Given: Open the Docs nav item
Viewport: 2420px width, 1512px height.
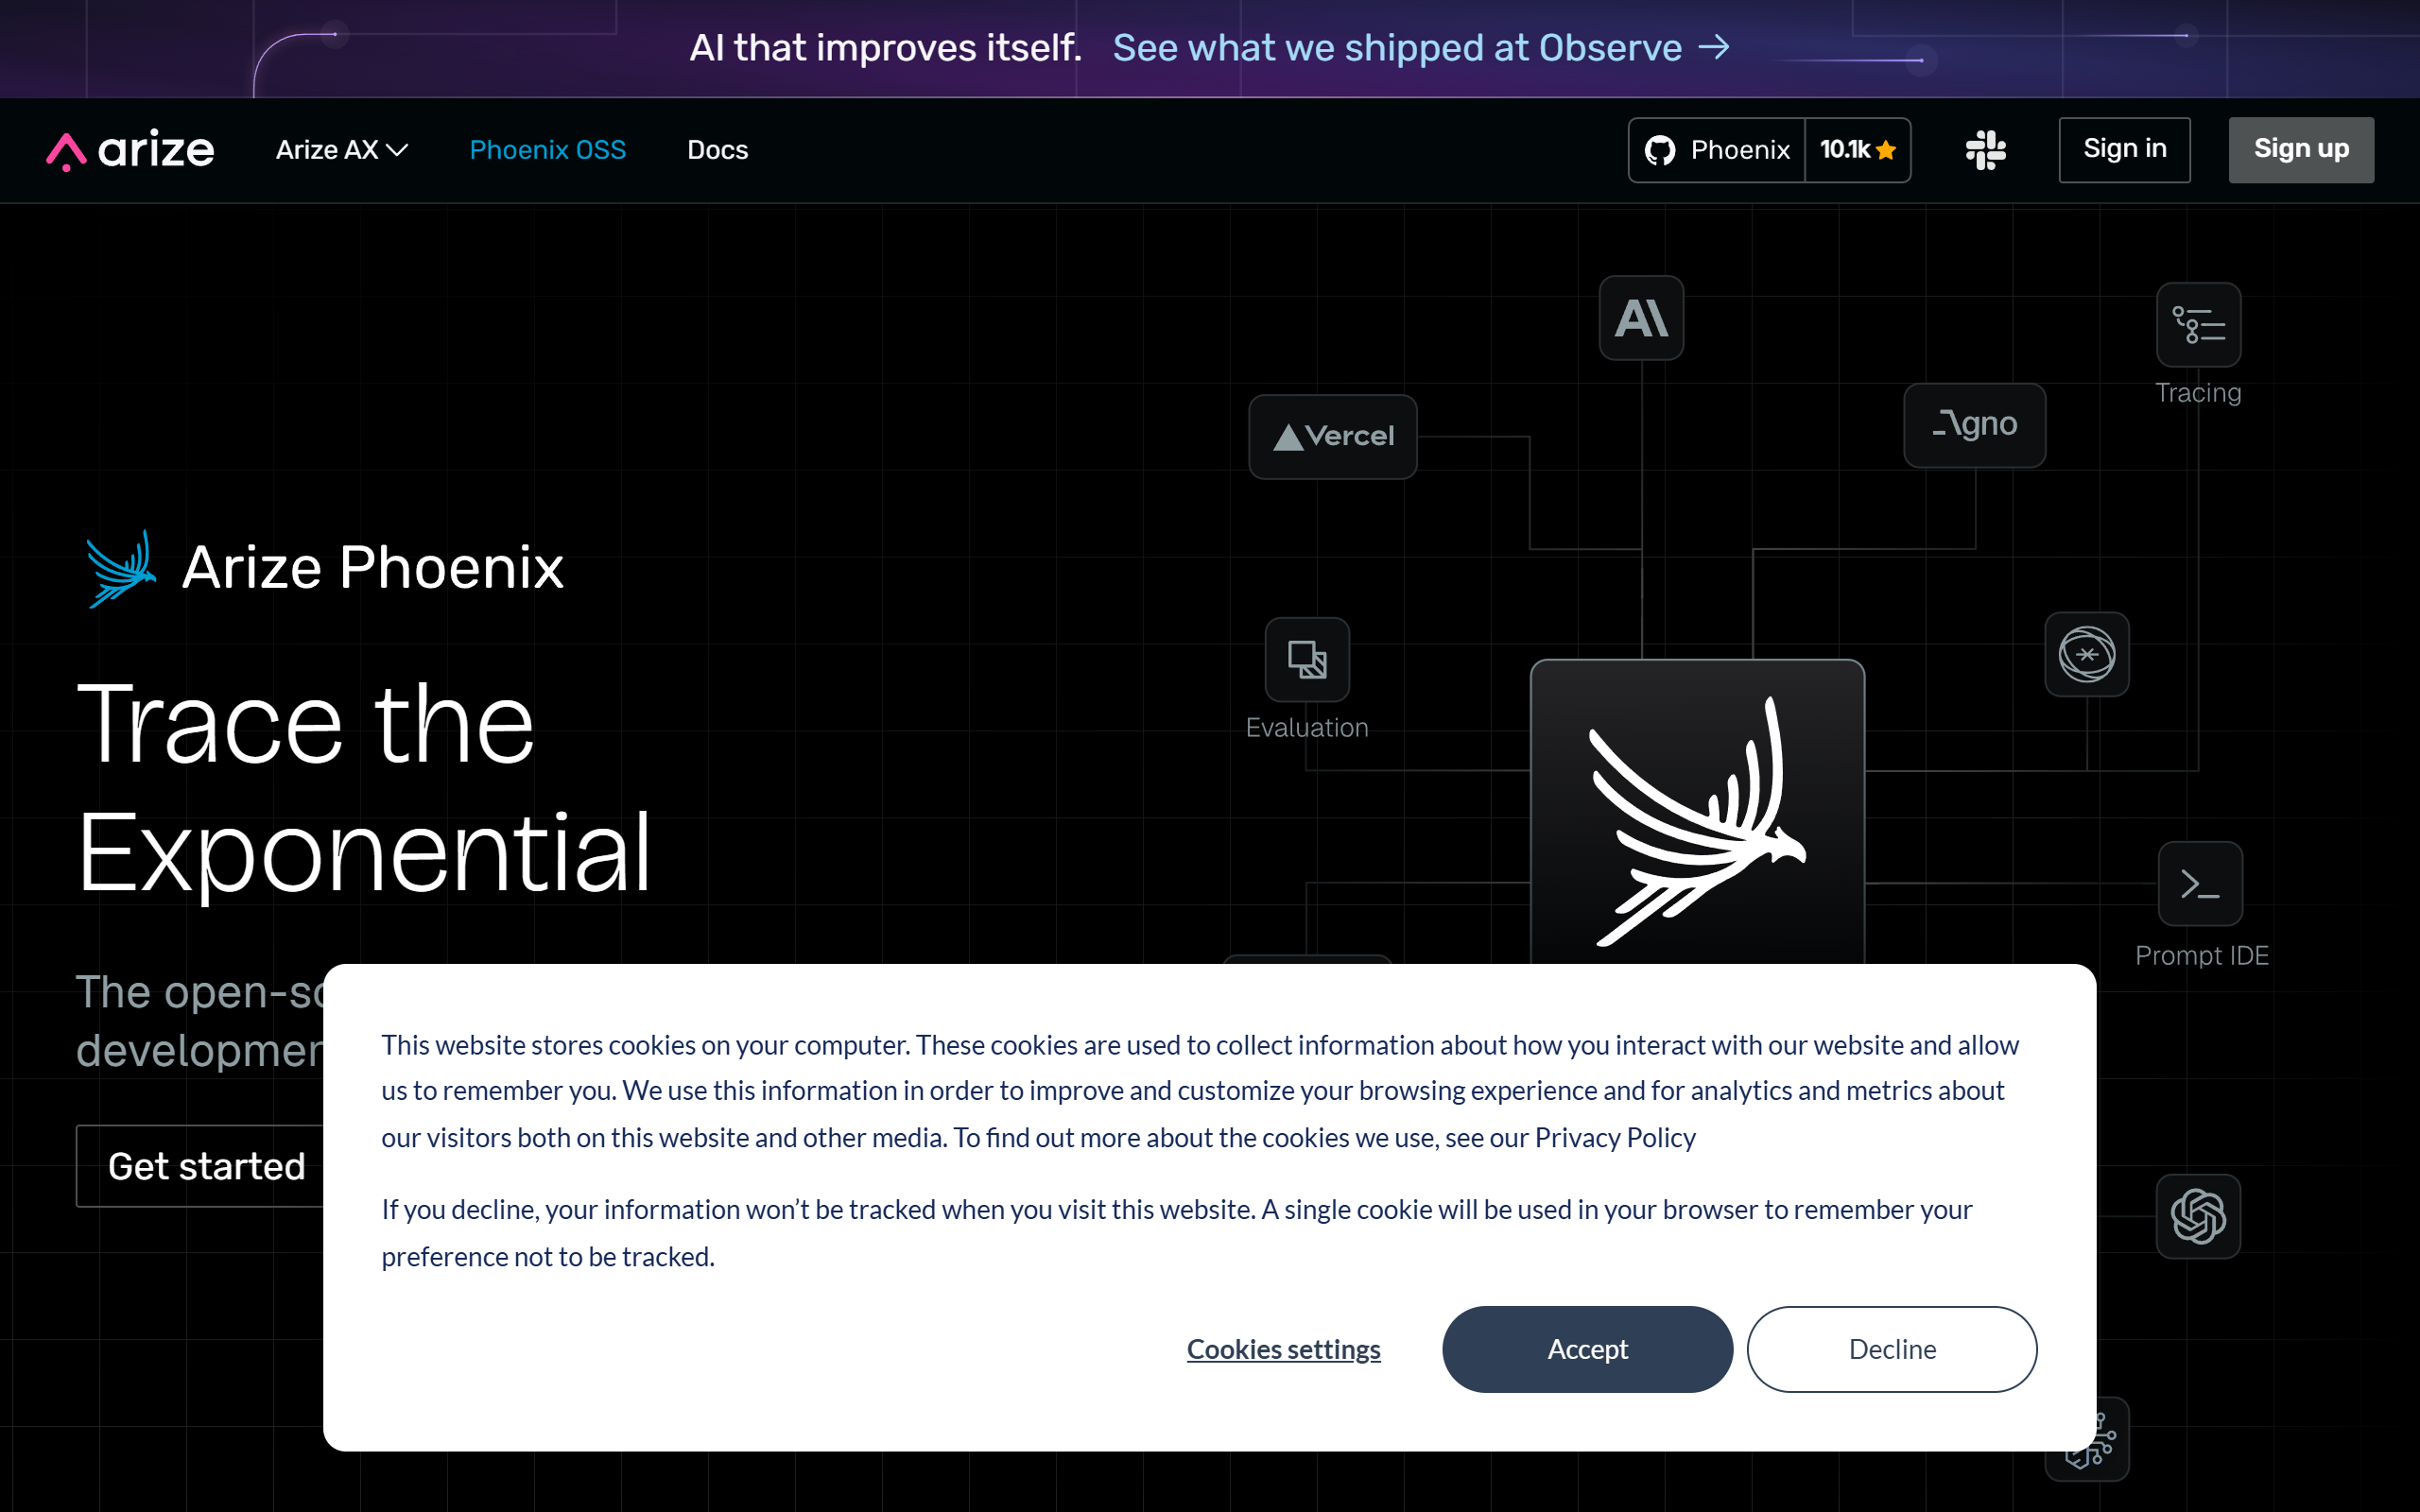Looking at the screenshot, I should [x=717, y=150].
